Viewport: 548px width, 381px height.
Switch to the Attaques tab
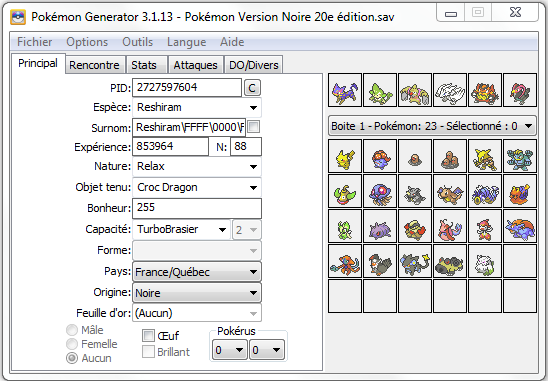click(x=196, y=65)
